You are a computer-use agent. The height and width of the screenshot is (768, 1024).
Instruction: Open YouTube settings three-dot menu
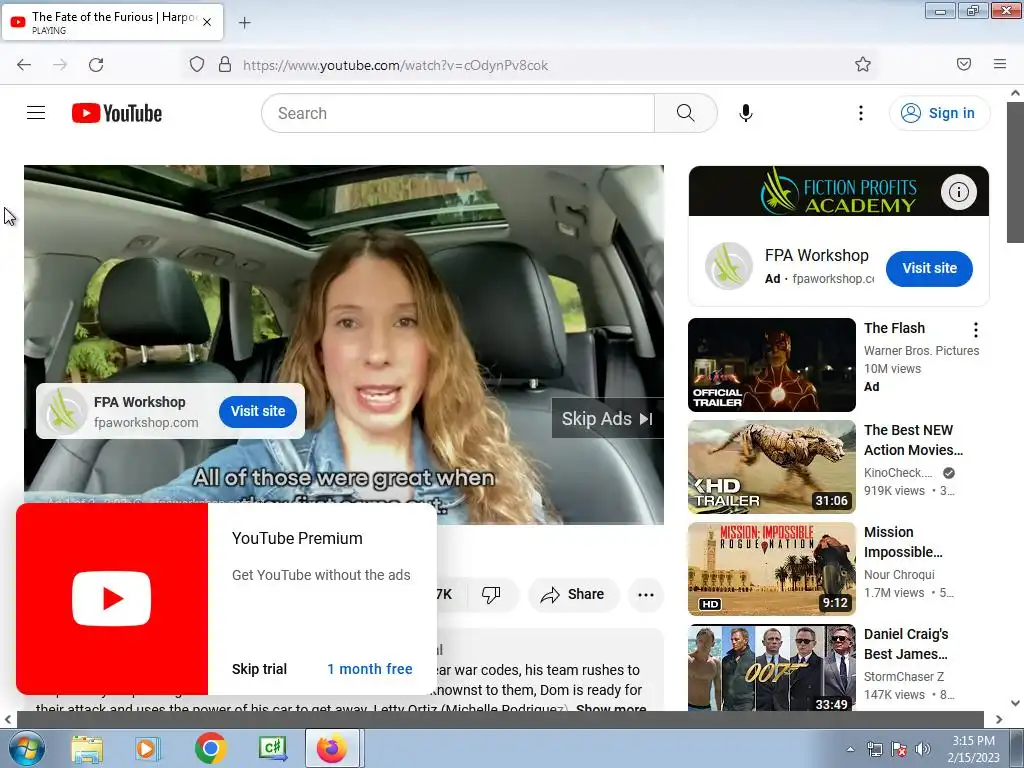(x=861, y=113)
